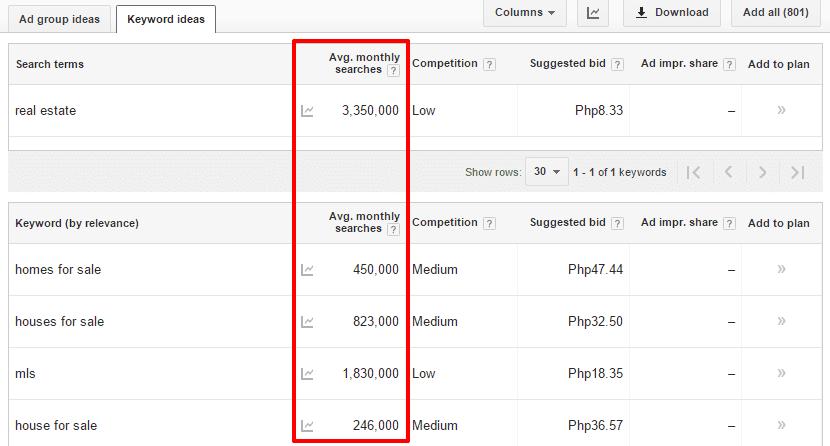Click help icon next to Competition header
Image resolution: width=830 pixels, height=446 pixels.
tap(489, 64)
